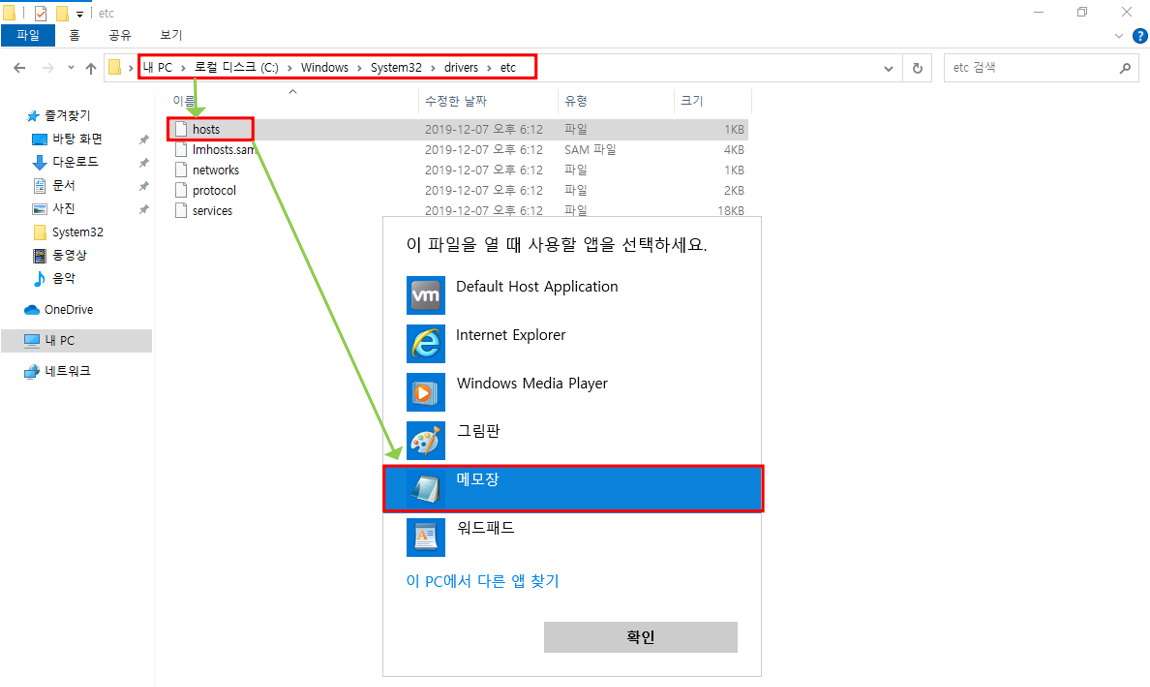Unpin 다운로드 pin icon
1150x687 pixels.
144,163
